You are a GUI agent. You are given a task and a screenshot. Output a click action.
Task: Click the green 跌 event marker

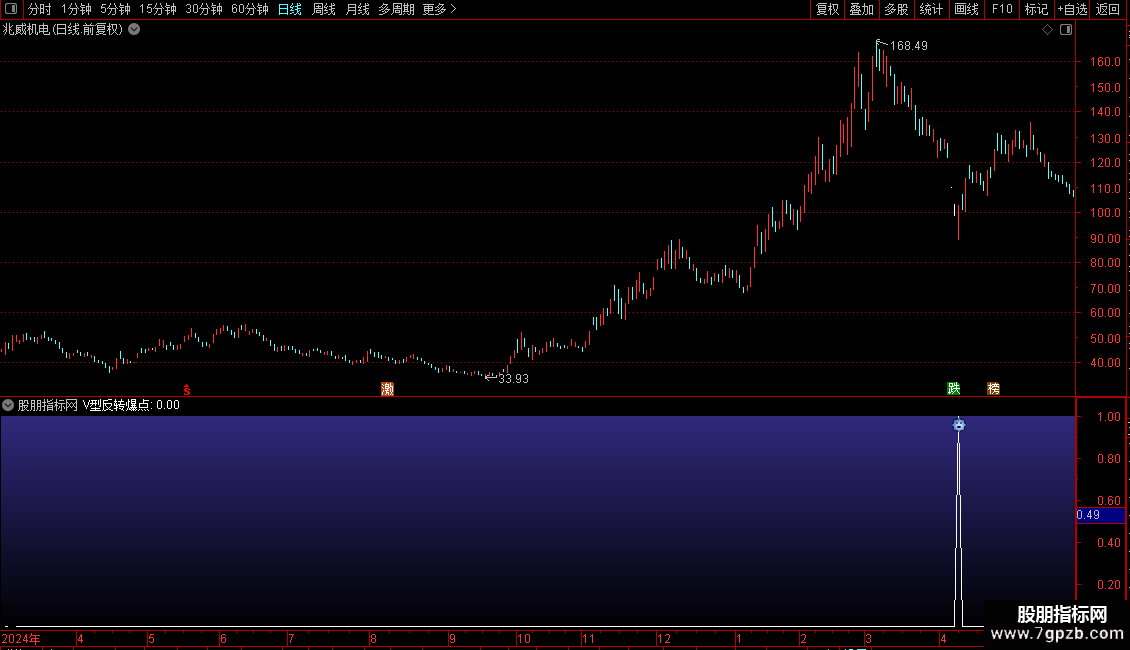click(x=953, y=388)
